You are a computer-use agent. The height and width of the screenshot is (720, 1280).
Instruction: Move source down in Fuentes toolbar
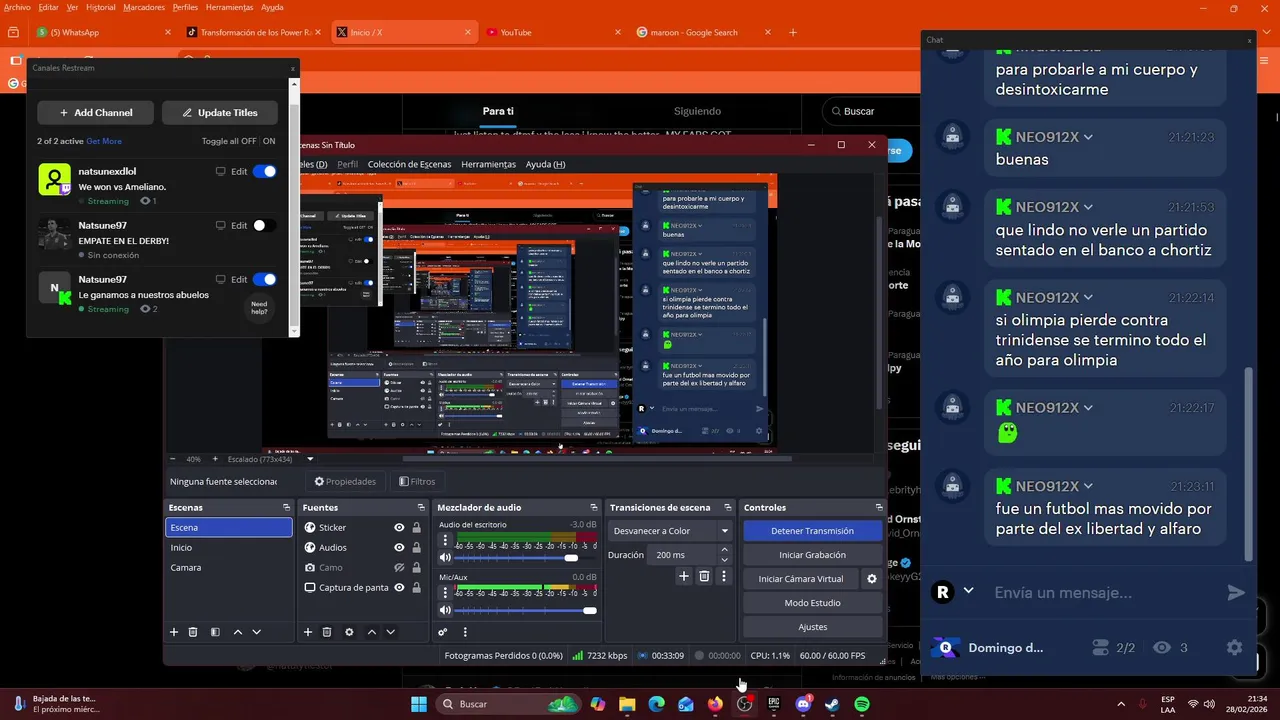pyautogui.click(x=391, y=632)
